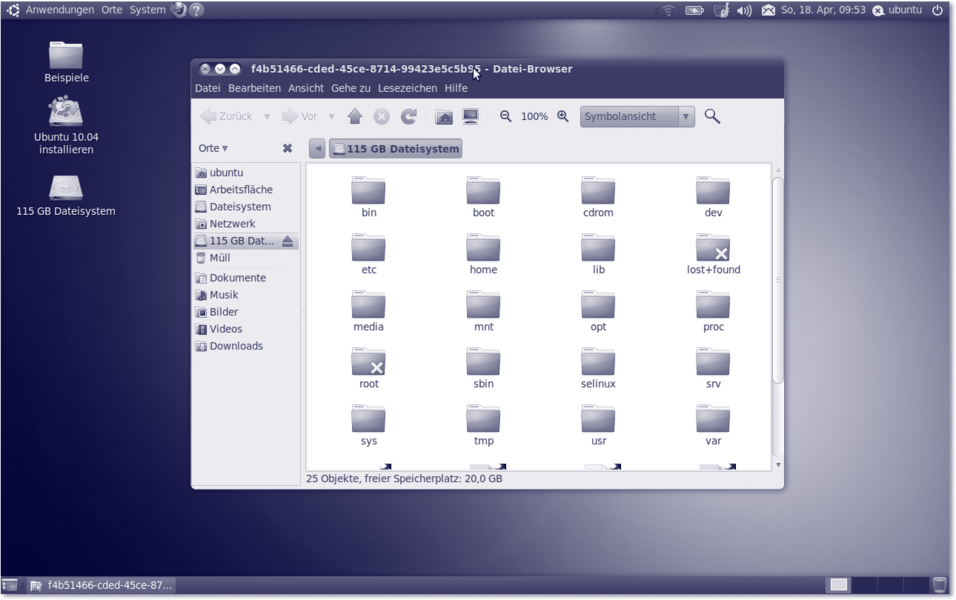Open the Bearbeiten menu

(254, 88)
